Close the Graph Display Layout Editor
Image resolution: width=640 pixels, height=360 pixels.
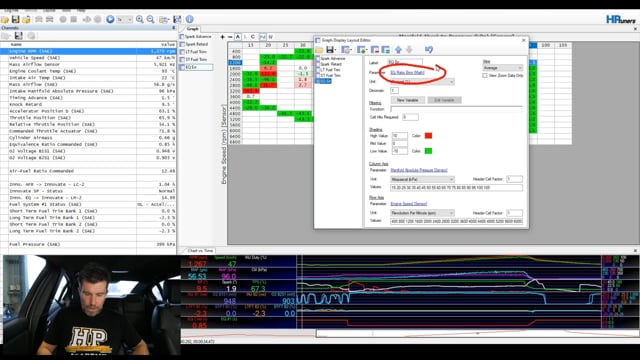click(524, 40)
